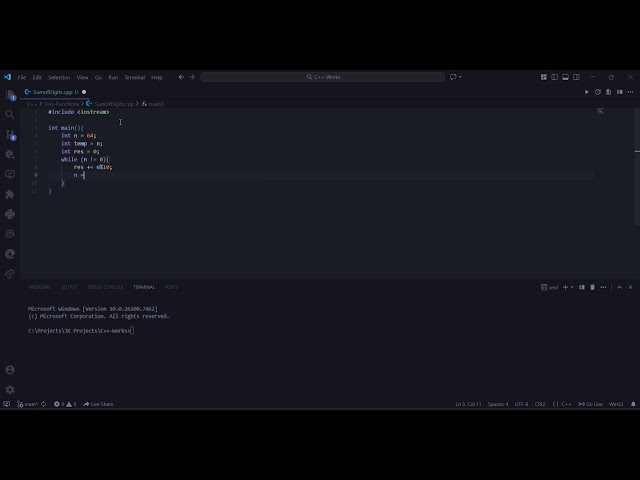
Task: Click unsaved dot on SumofDigits.cpp tab
Action: 84,92
